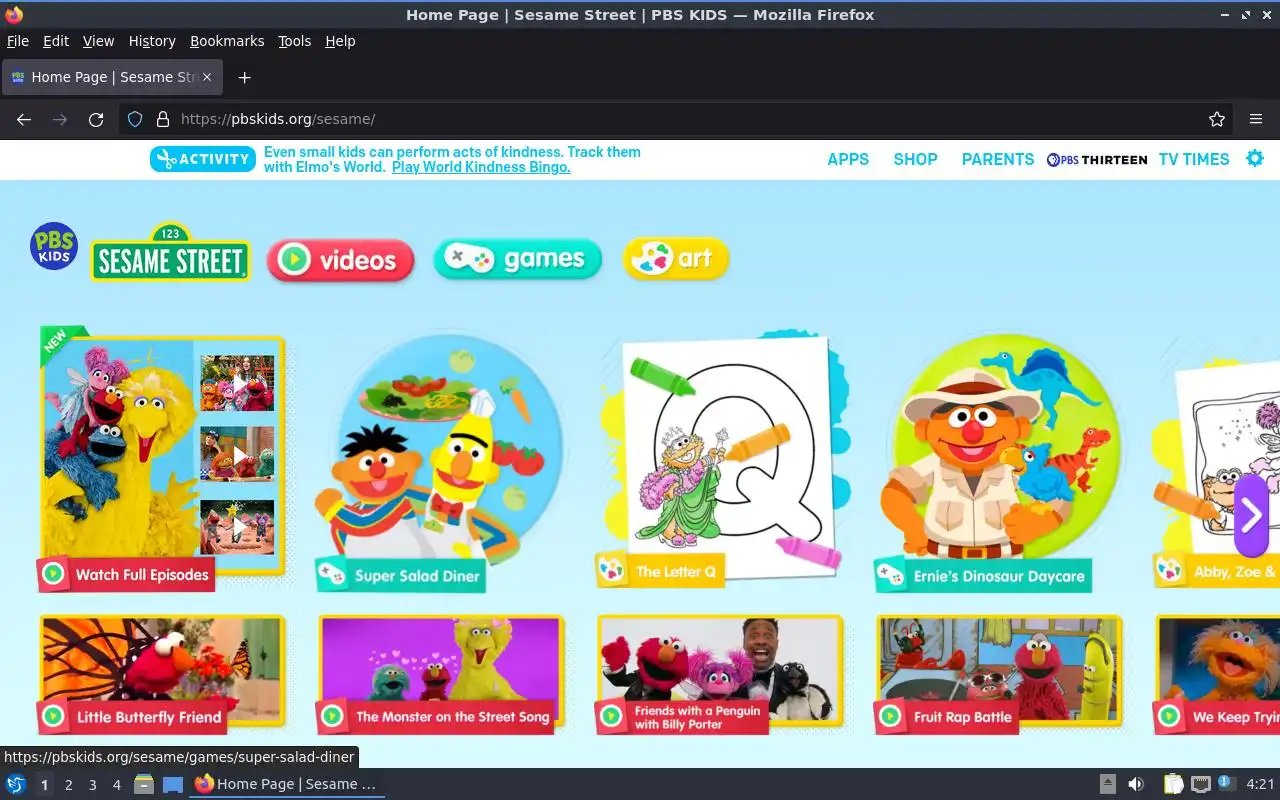1280x800 pixels.
Task: Open the clipboard tray icon
Action: [x=1173, y=784]
